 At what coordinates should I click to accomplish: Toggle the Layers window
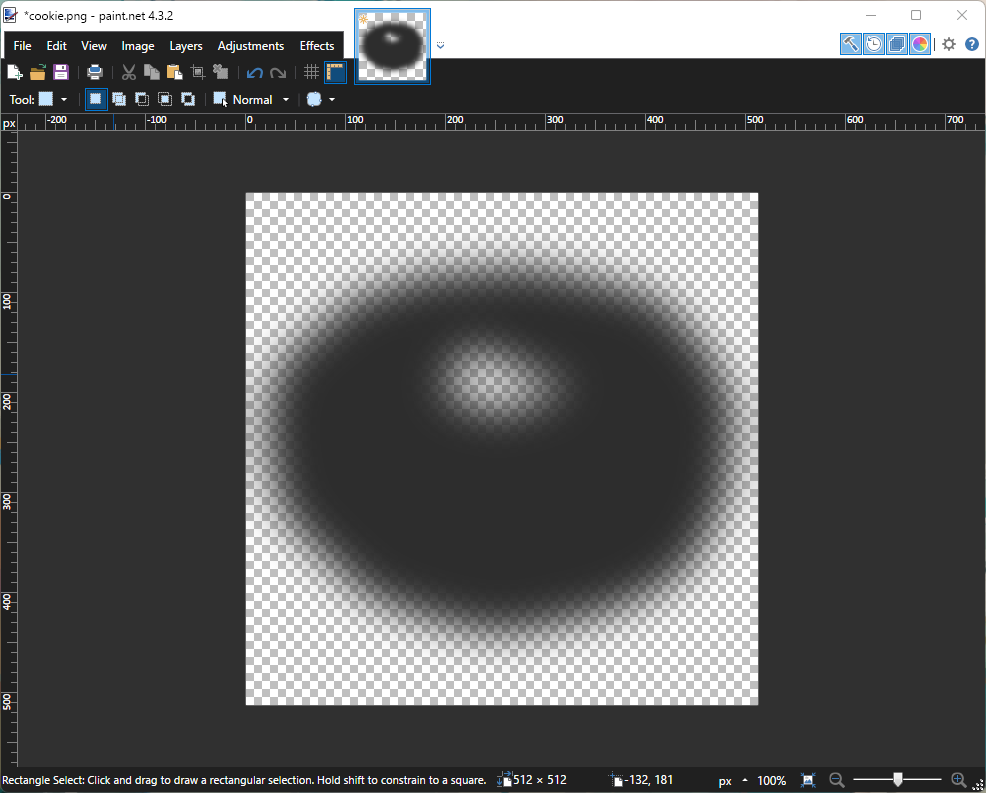pos(897,44)
